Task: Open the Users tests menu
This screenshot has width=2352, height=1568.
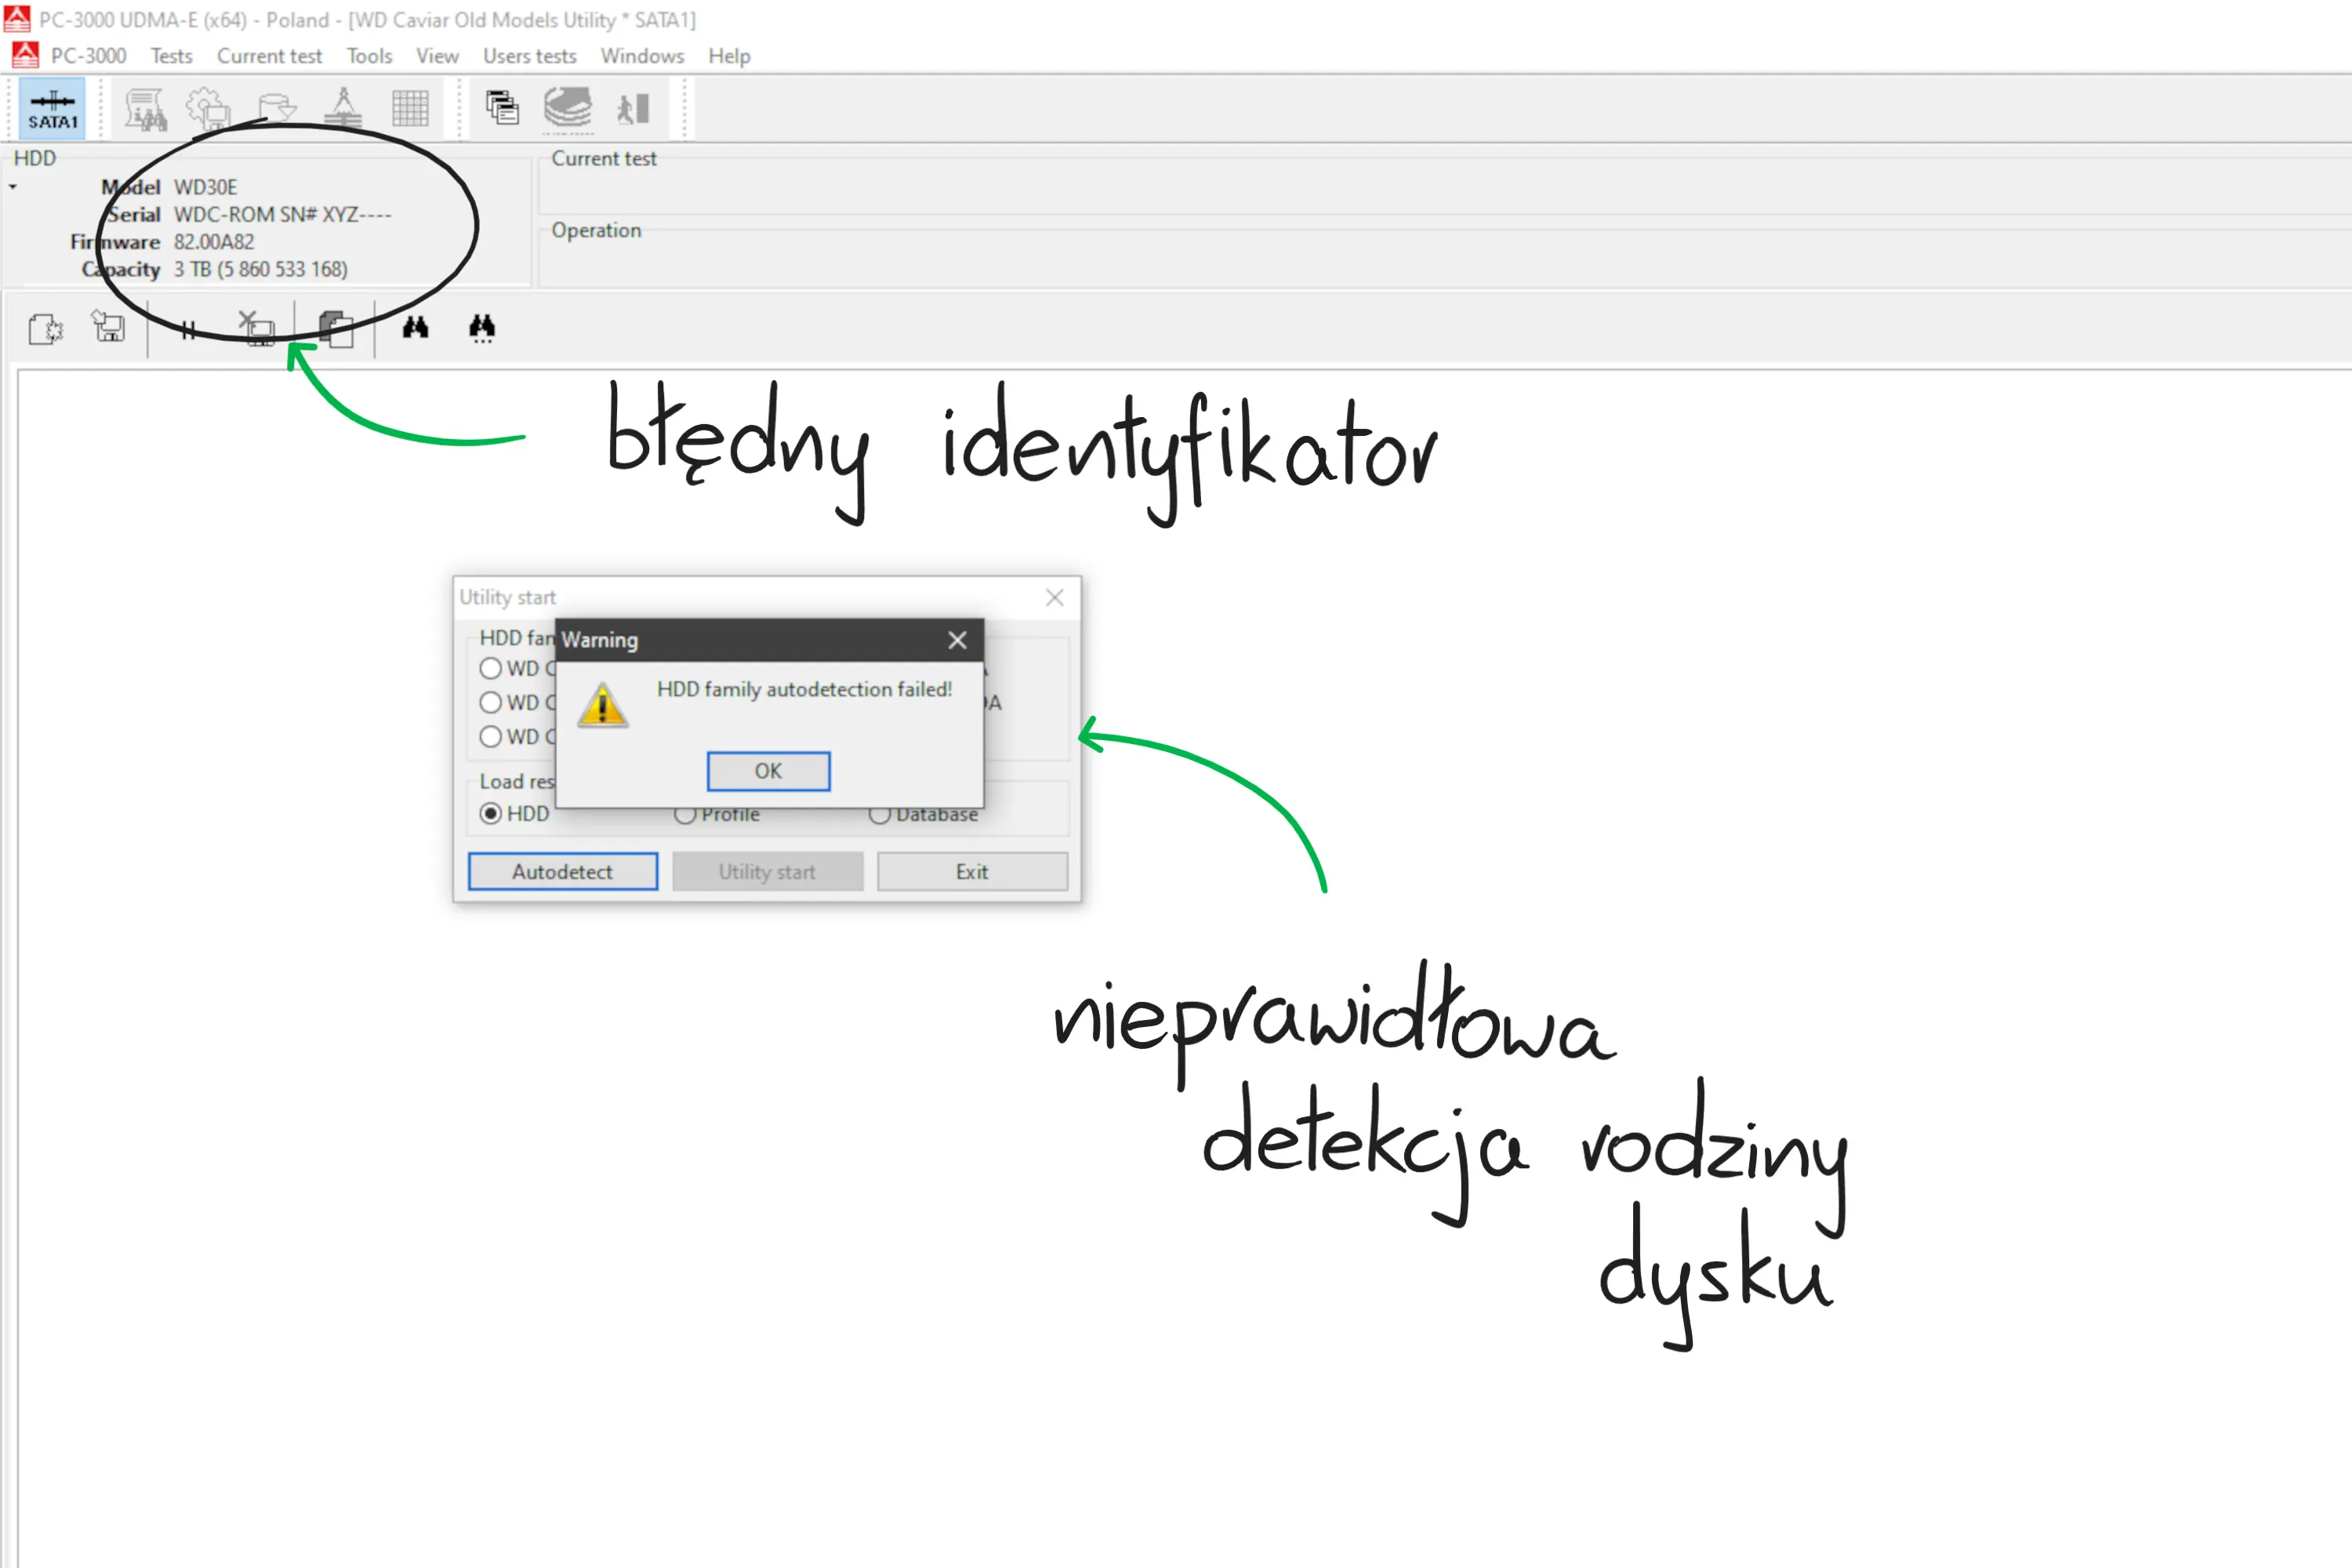Action: click(x=530, y=56)
